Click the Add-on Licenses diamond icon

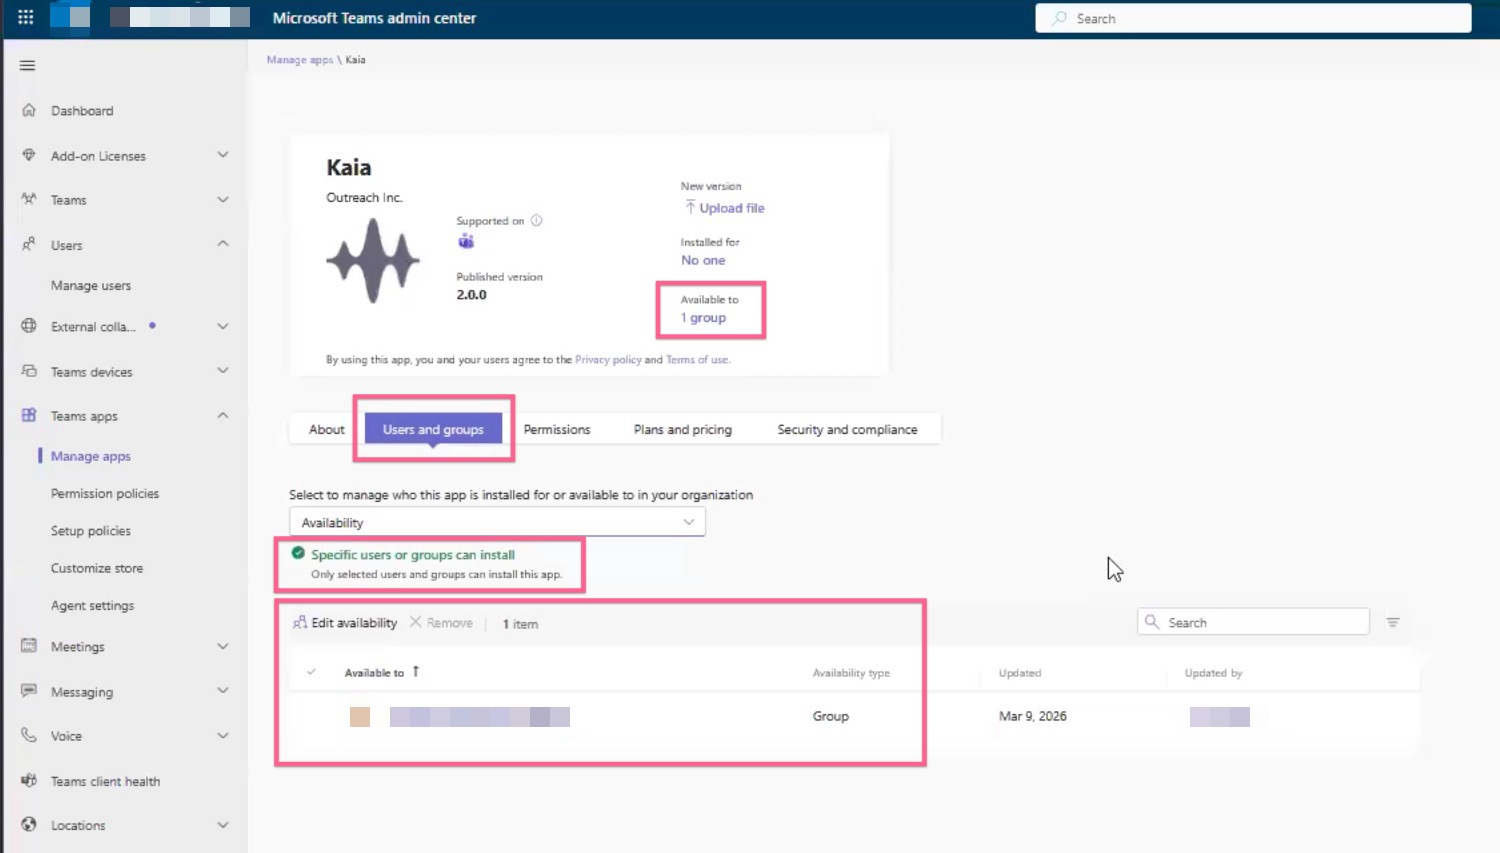click(29, 155)
